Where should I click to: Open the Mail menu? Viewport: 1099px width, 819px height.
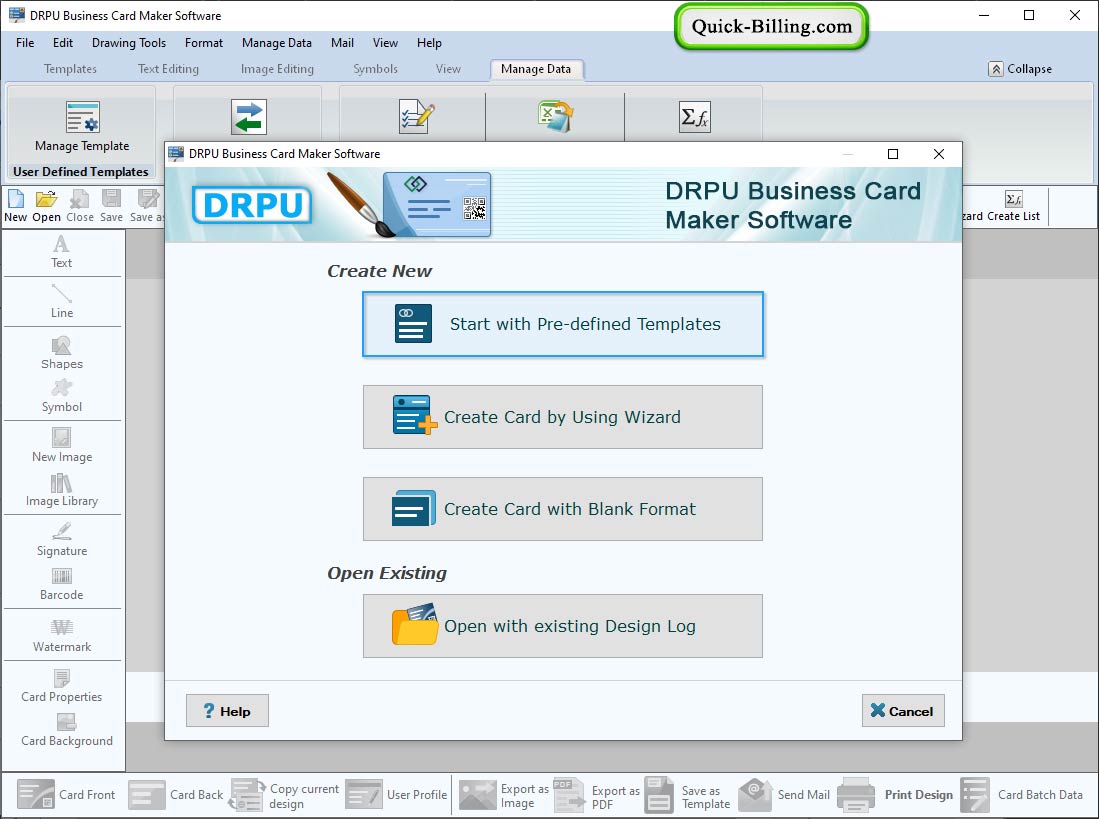(342, 43)
